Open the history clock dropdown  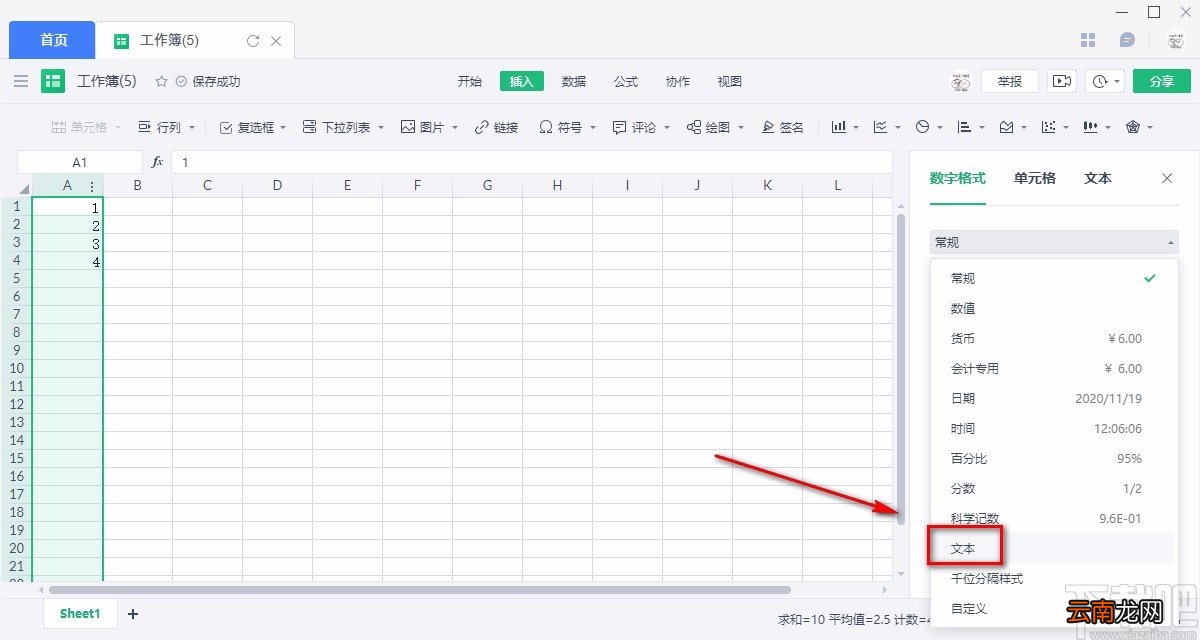pos(1106,81)
